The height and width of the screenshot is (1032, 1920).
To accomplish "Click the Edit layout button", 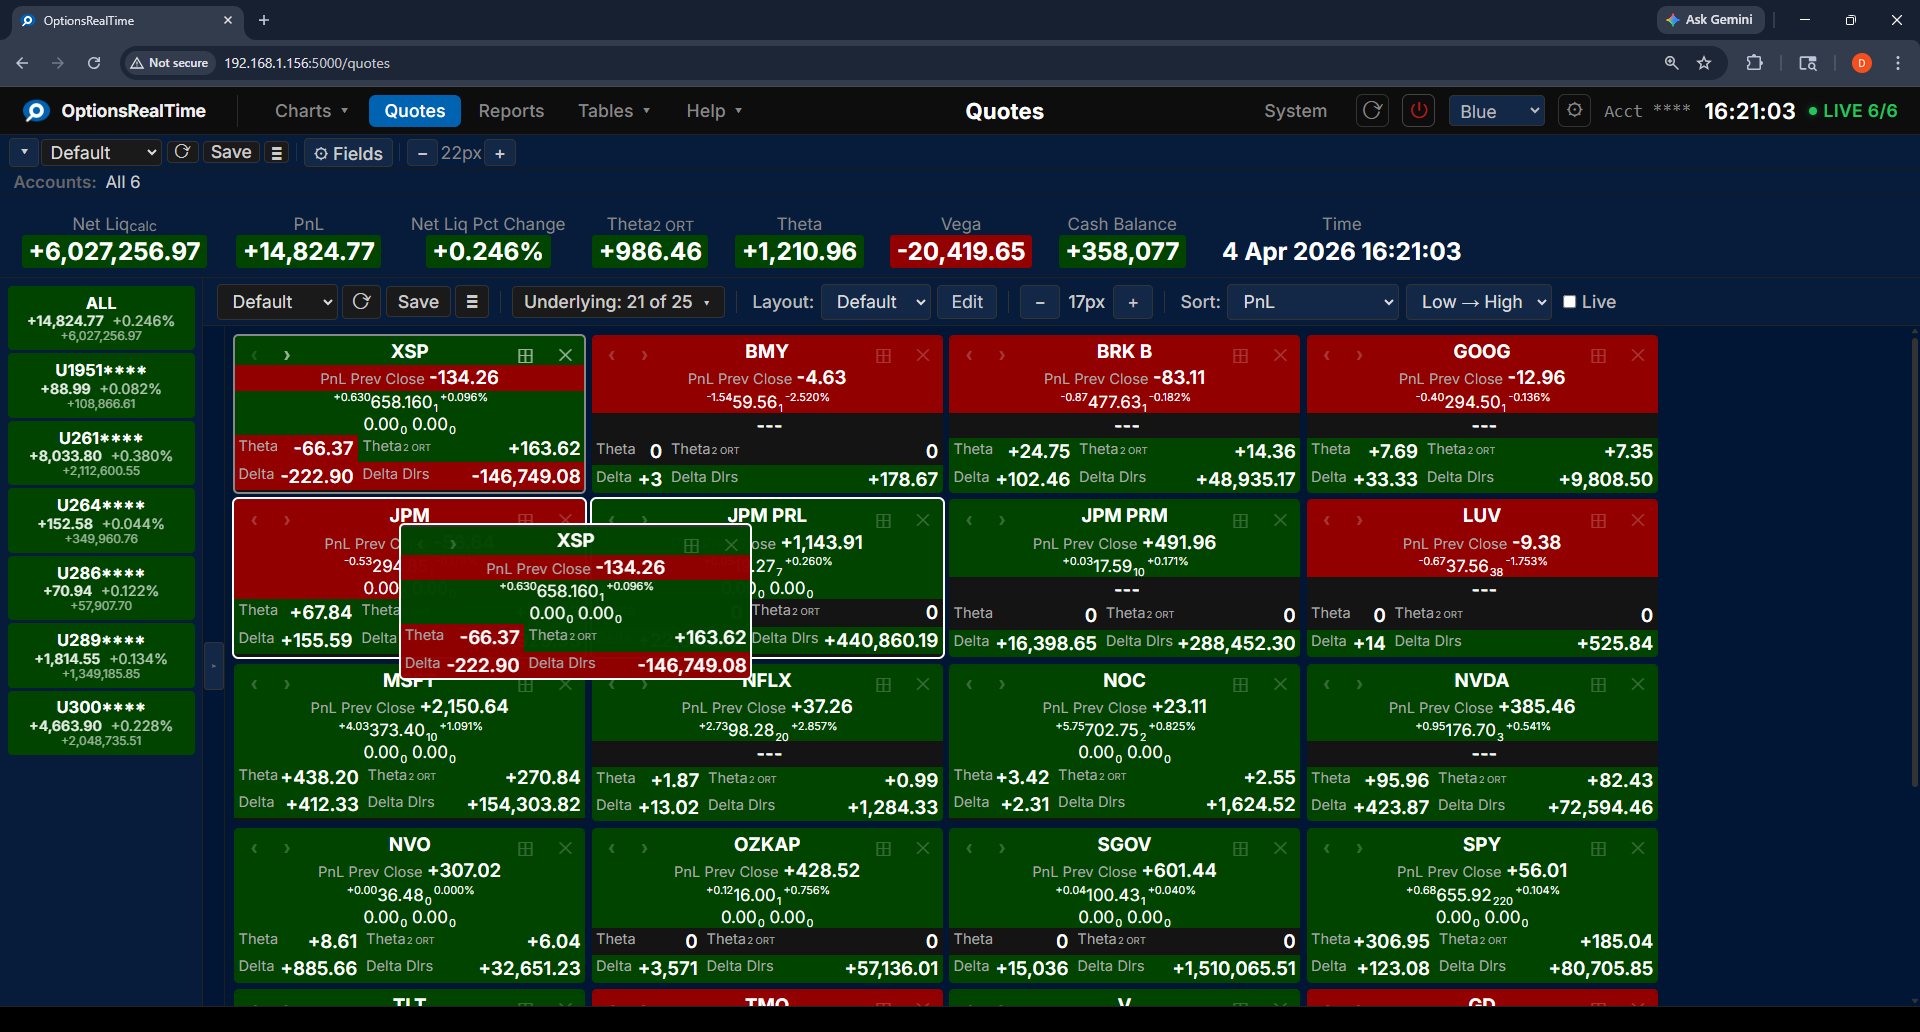I will (x=967, y=302).
